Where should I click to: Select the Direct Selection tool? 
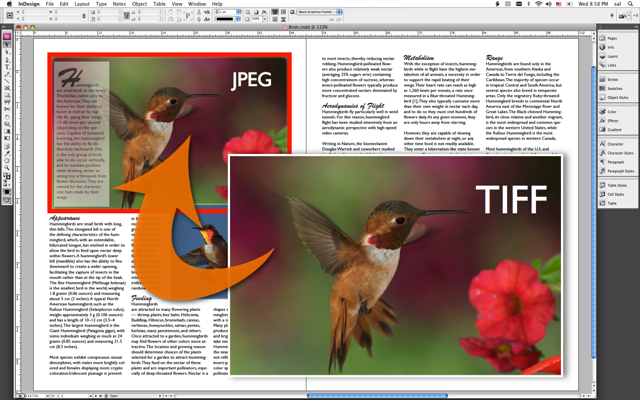pos(7,52)
